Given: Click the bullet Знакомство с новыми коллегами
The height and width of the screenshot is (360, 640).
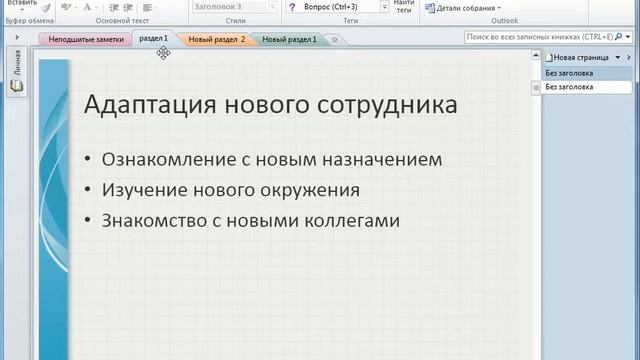Looking at the screenshot, I should tap(251, 221).
